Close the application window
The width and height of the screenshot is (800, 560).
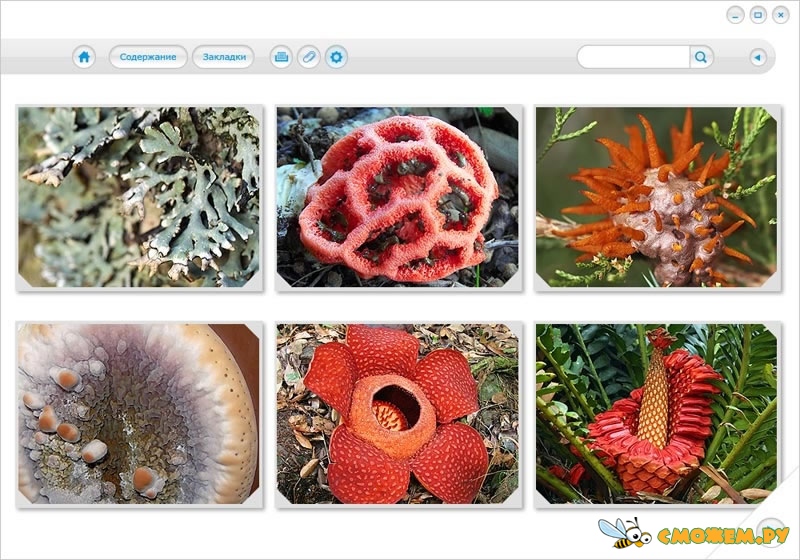click(781, 15)
